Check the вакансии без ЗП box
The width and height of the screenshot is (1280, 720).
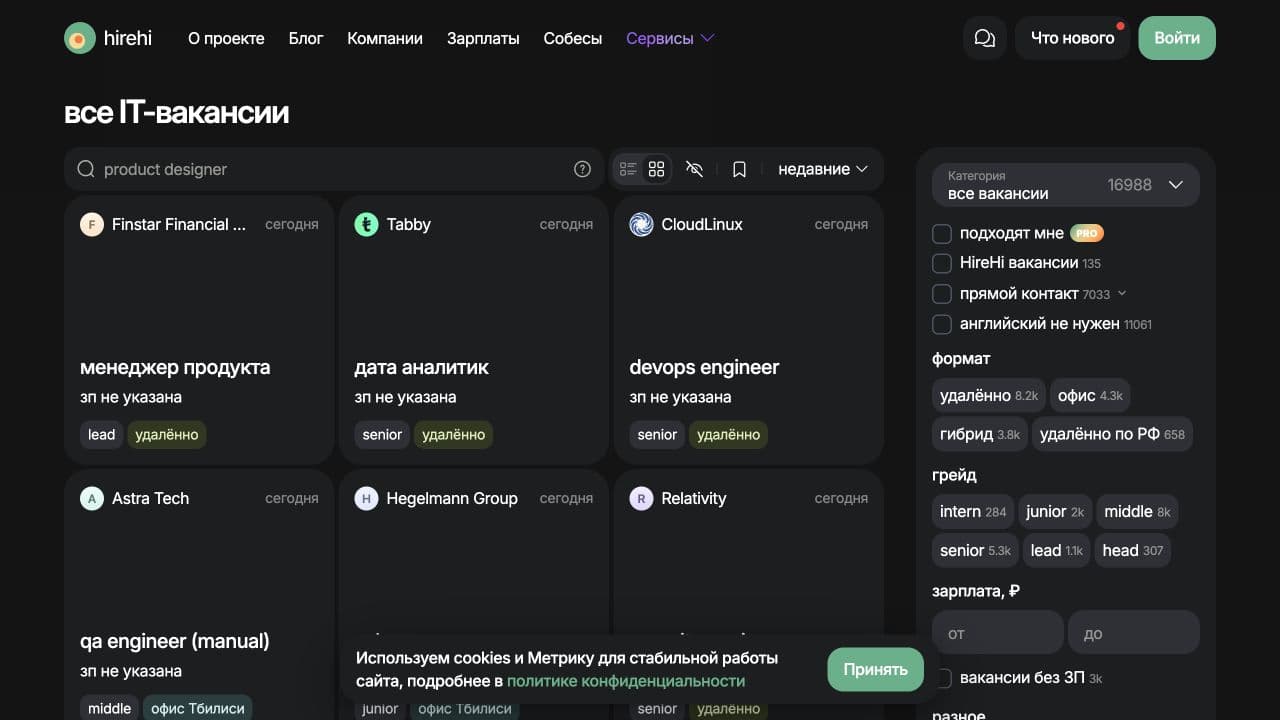click(x=942, y=678)
